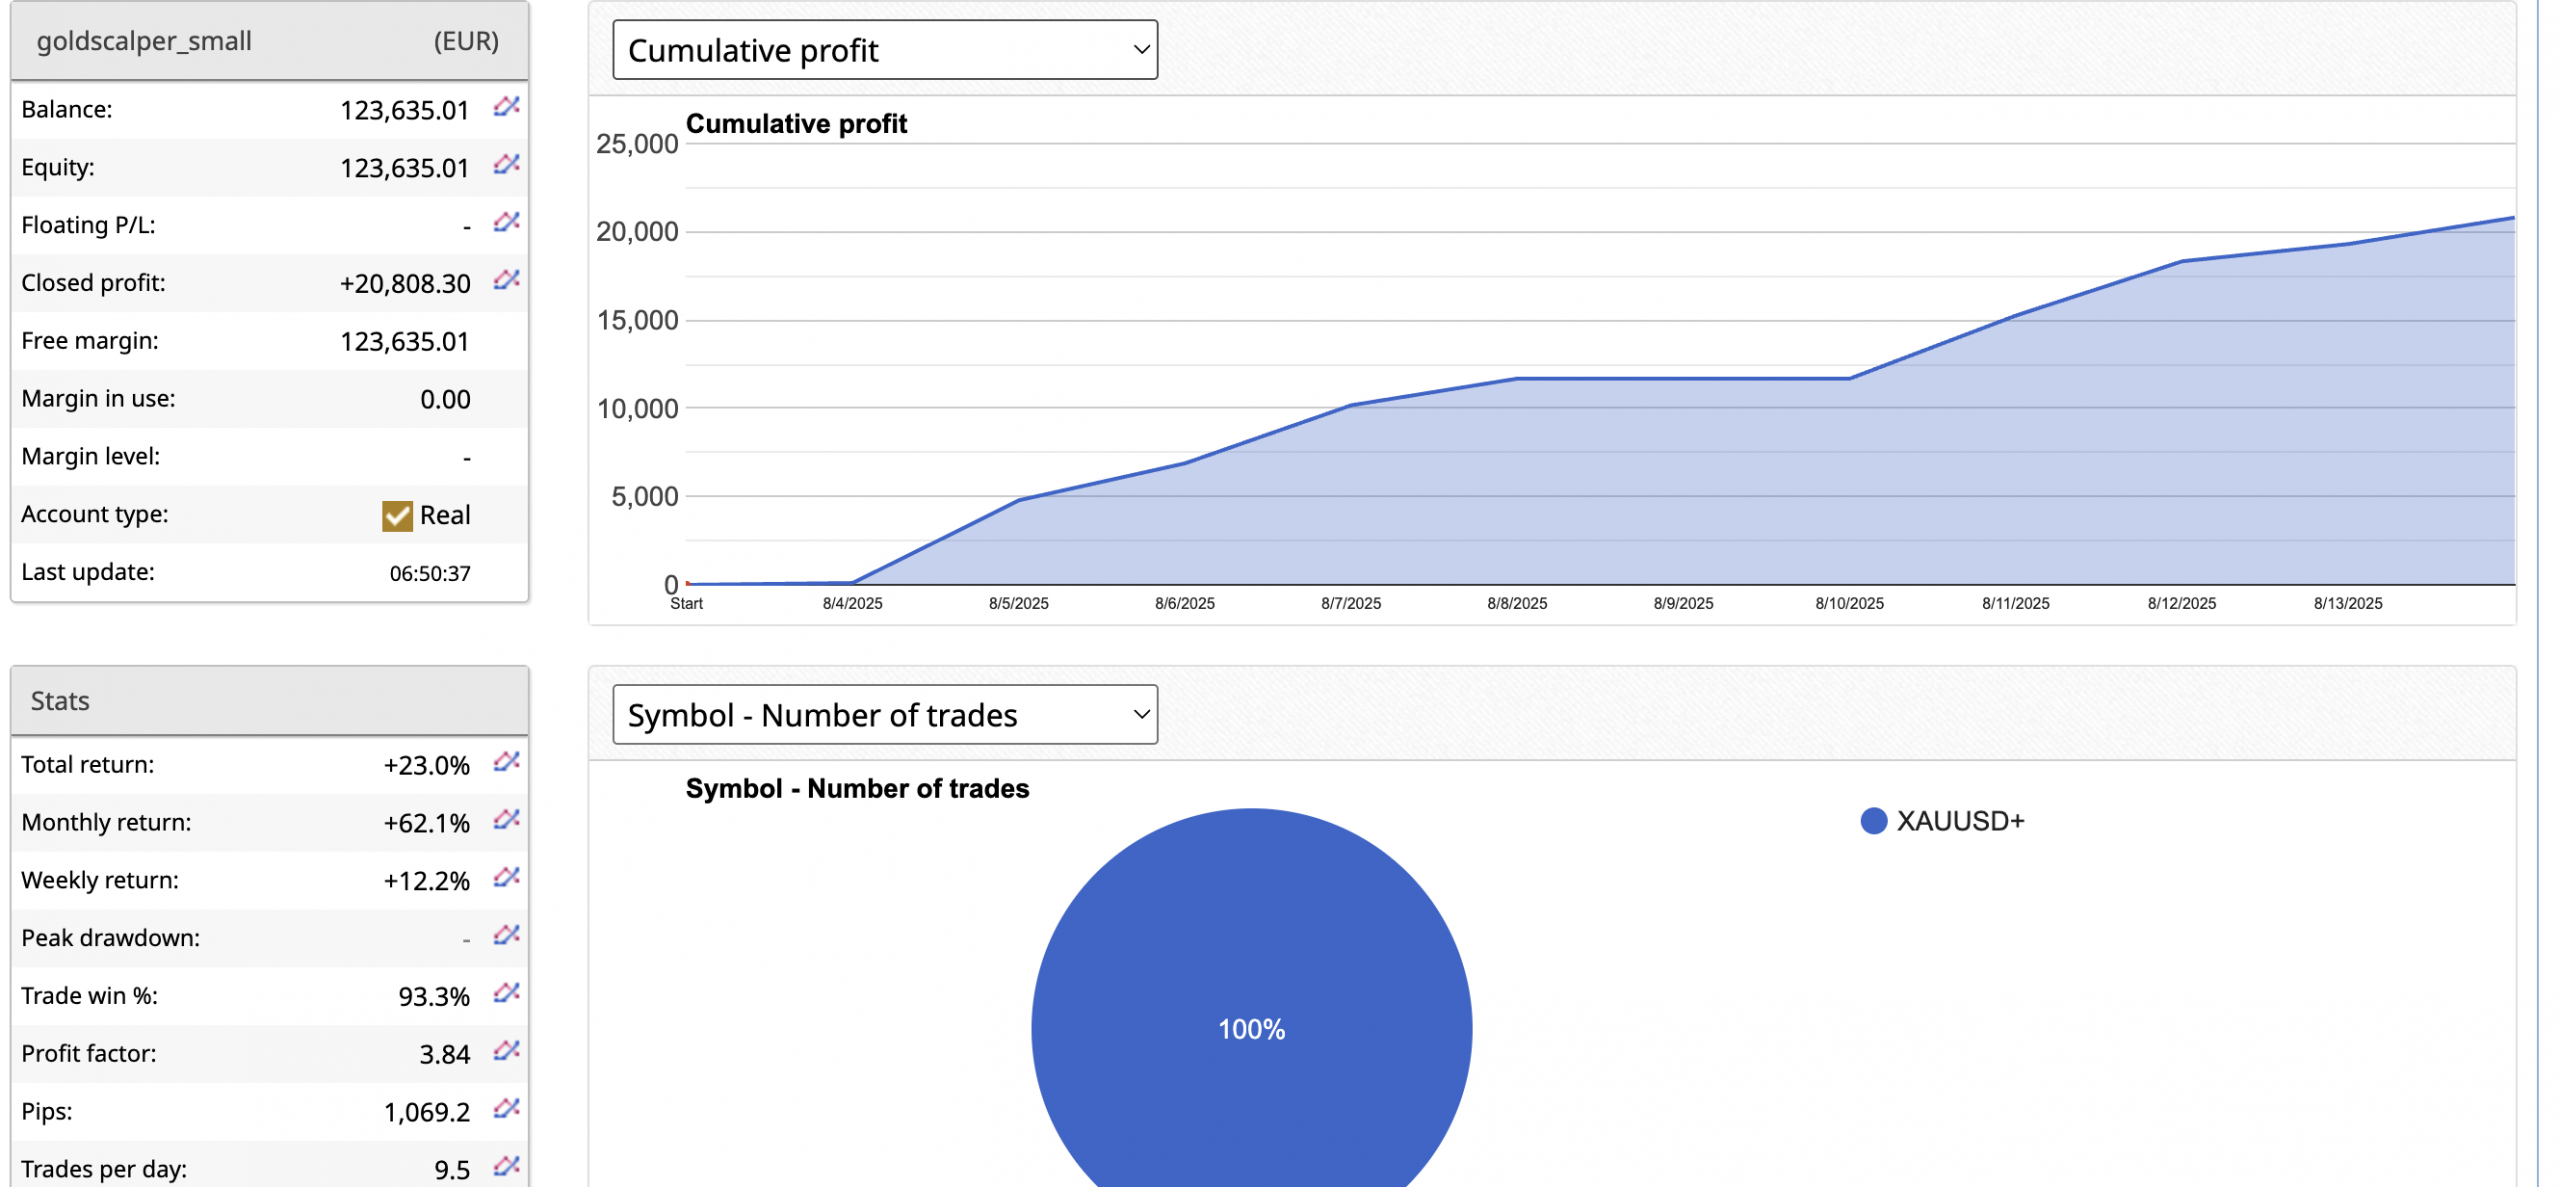2560x1187 pixels.
Task: Open the Floating P/L chart icon
Action: click(x=506, y=222)
